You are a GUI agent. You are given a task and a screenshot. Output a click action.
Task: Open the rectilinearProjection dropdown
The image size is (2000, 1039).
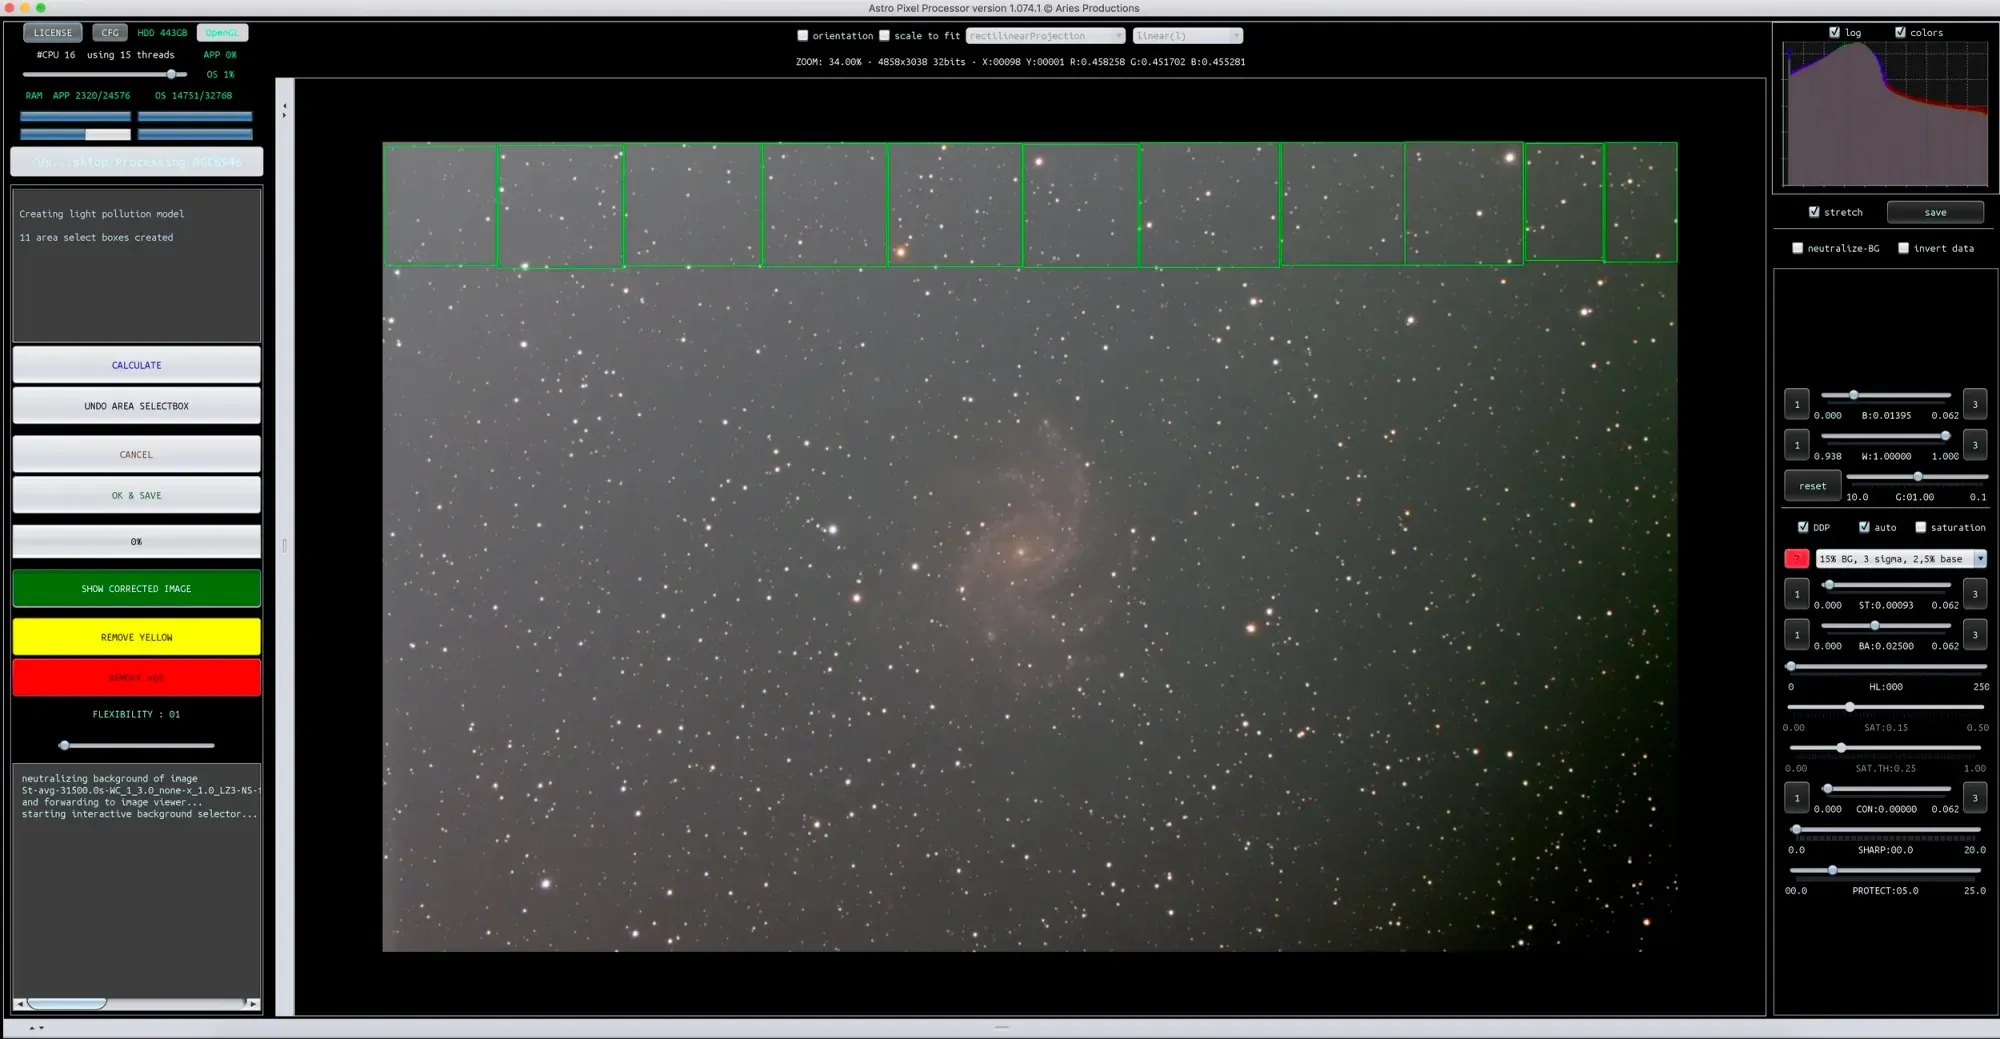tap(1045, 36)
